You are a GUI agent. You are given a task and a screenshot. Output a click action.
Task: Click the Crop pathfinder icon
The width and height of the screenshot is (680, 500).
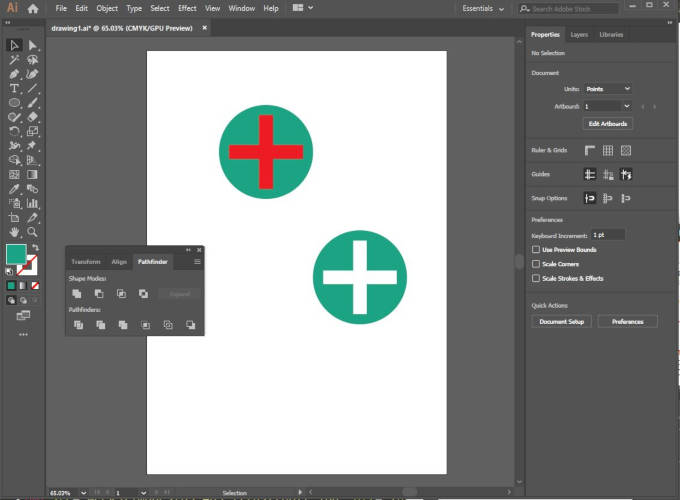tap(146, 325)
